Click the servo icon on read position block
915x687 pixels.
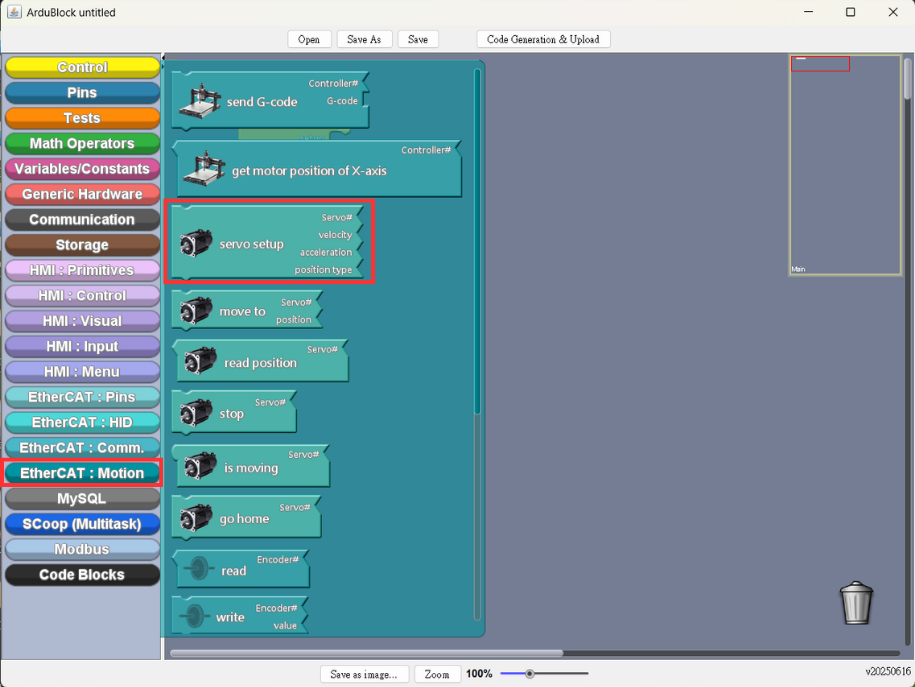(201, 361)
